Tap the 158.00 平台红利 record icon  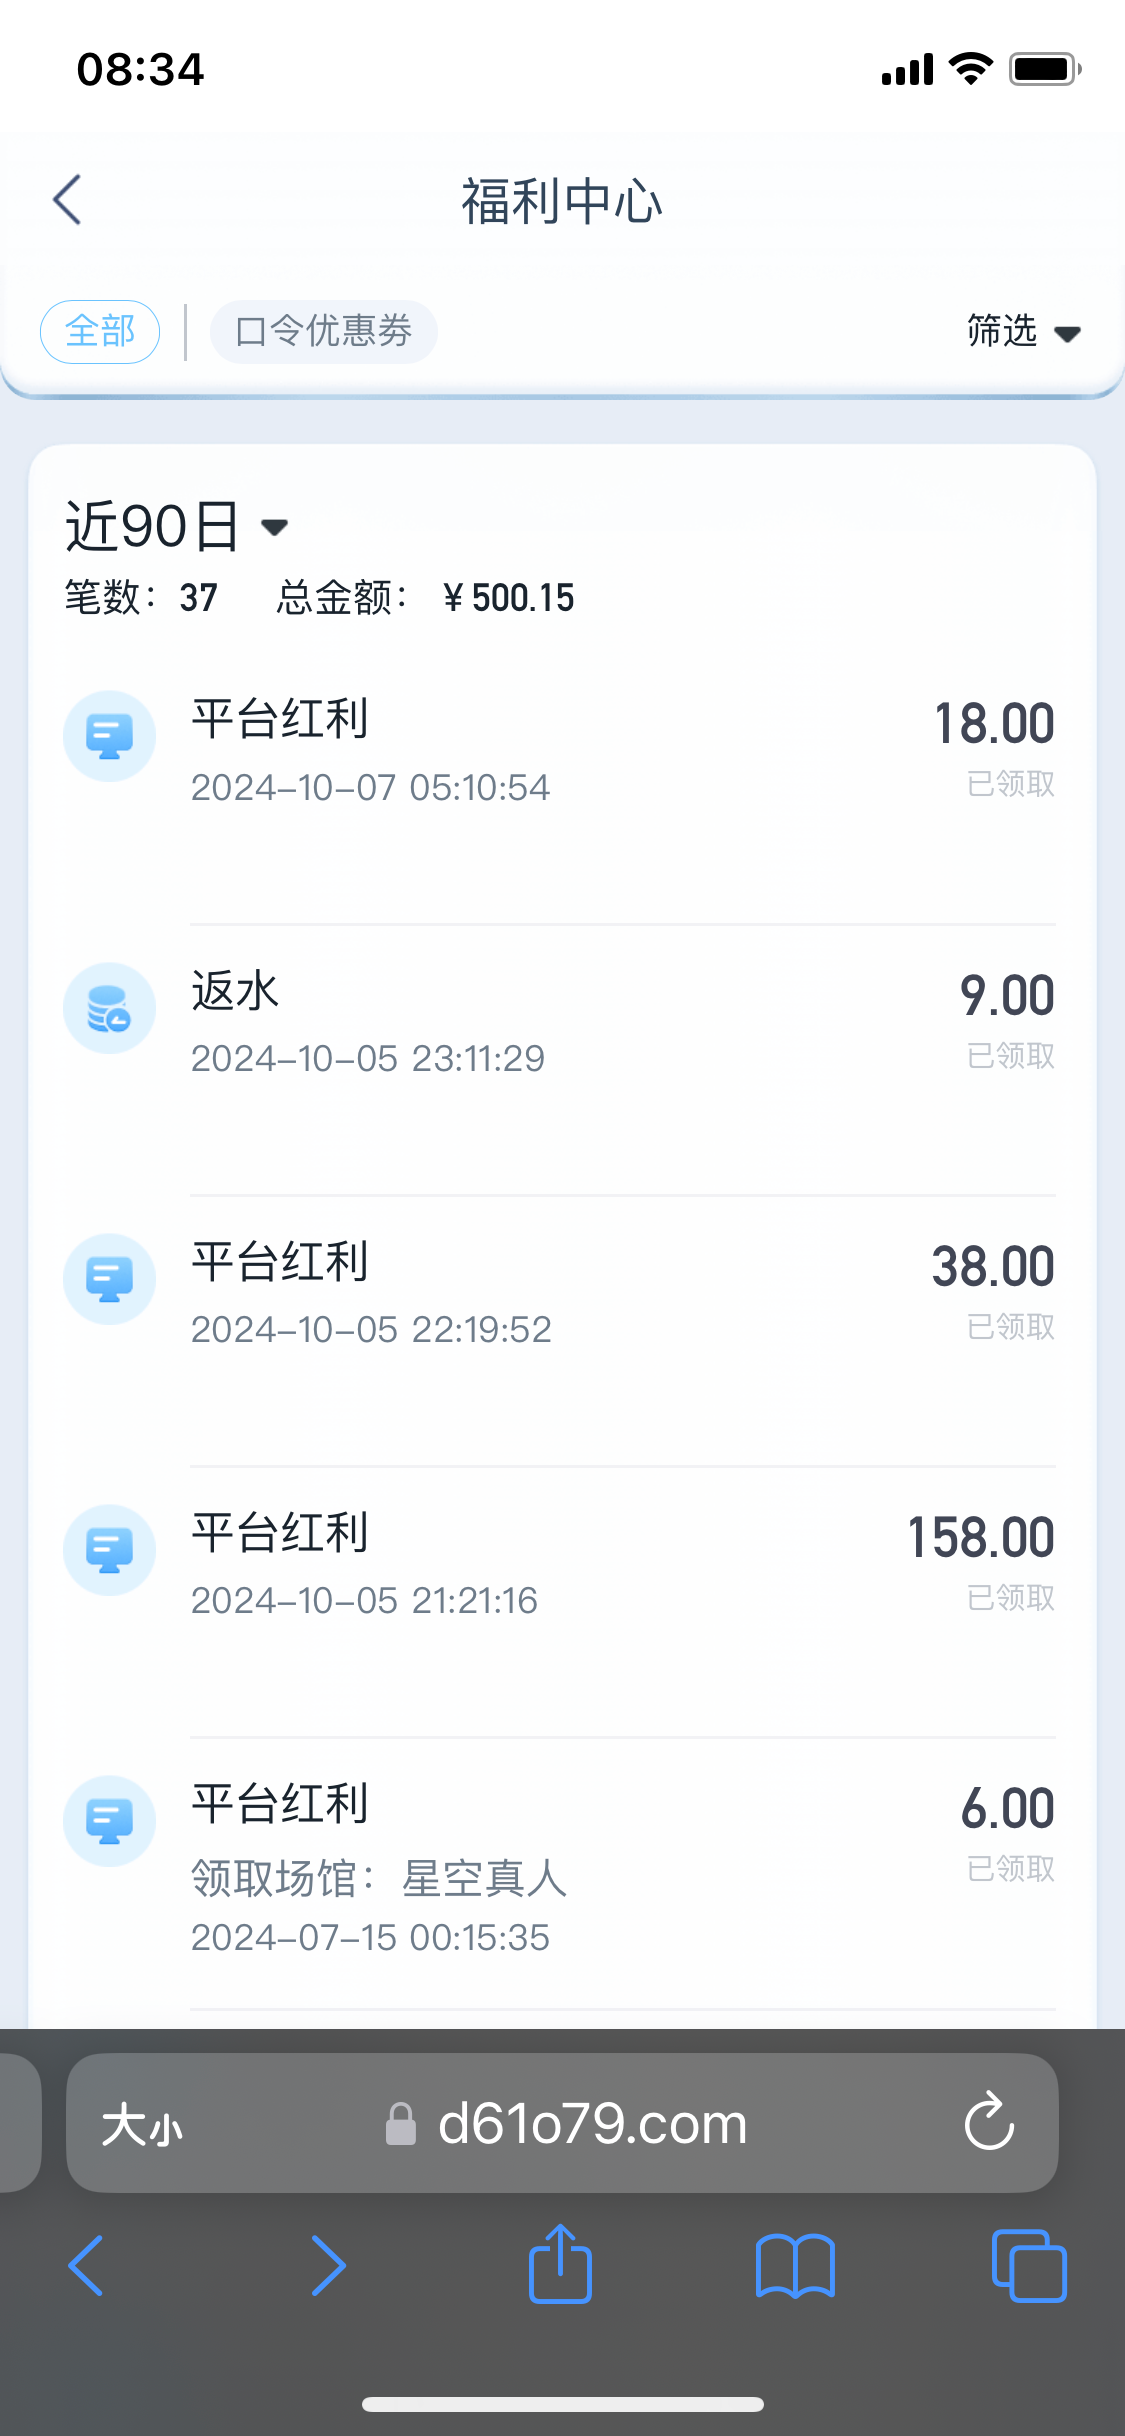pyautogui.click(x=109, y=1550)
